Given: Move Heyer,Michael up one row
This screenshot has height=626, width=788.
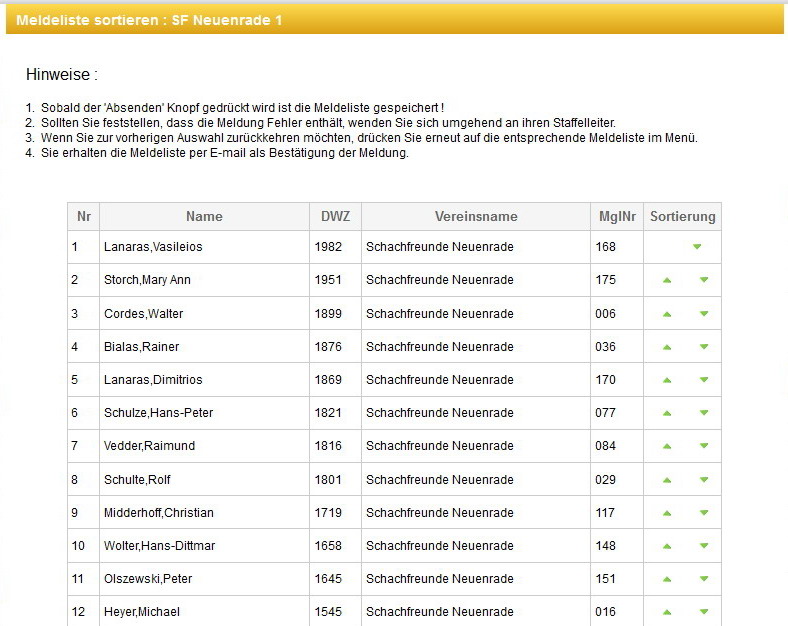Looking at the screenshot, I should click(667, 612).
